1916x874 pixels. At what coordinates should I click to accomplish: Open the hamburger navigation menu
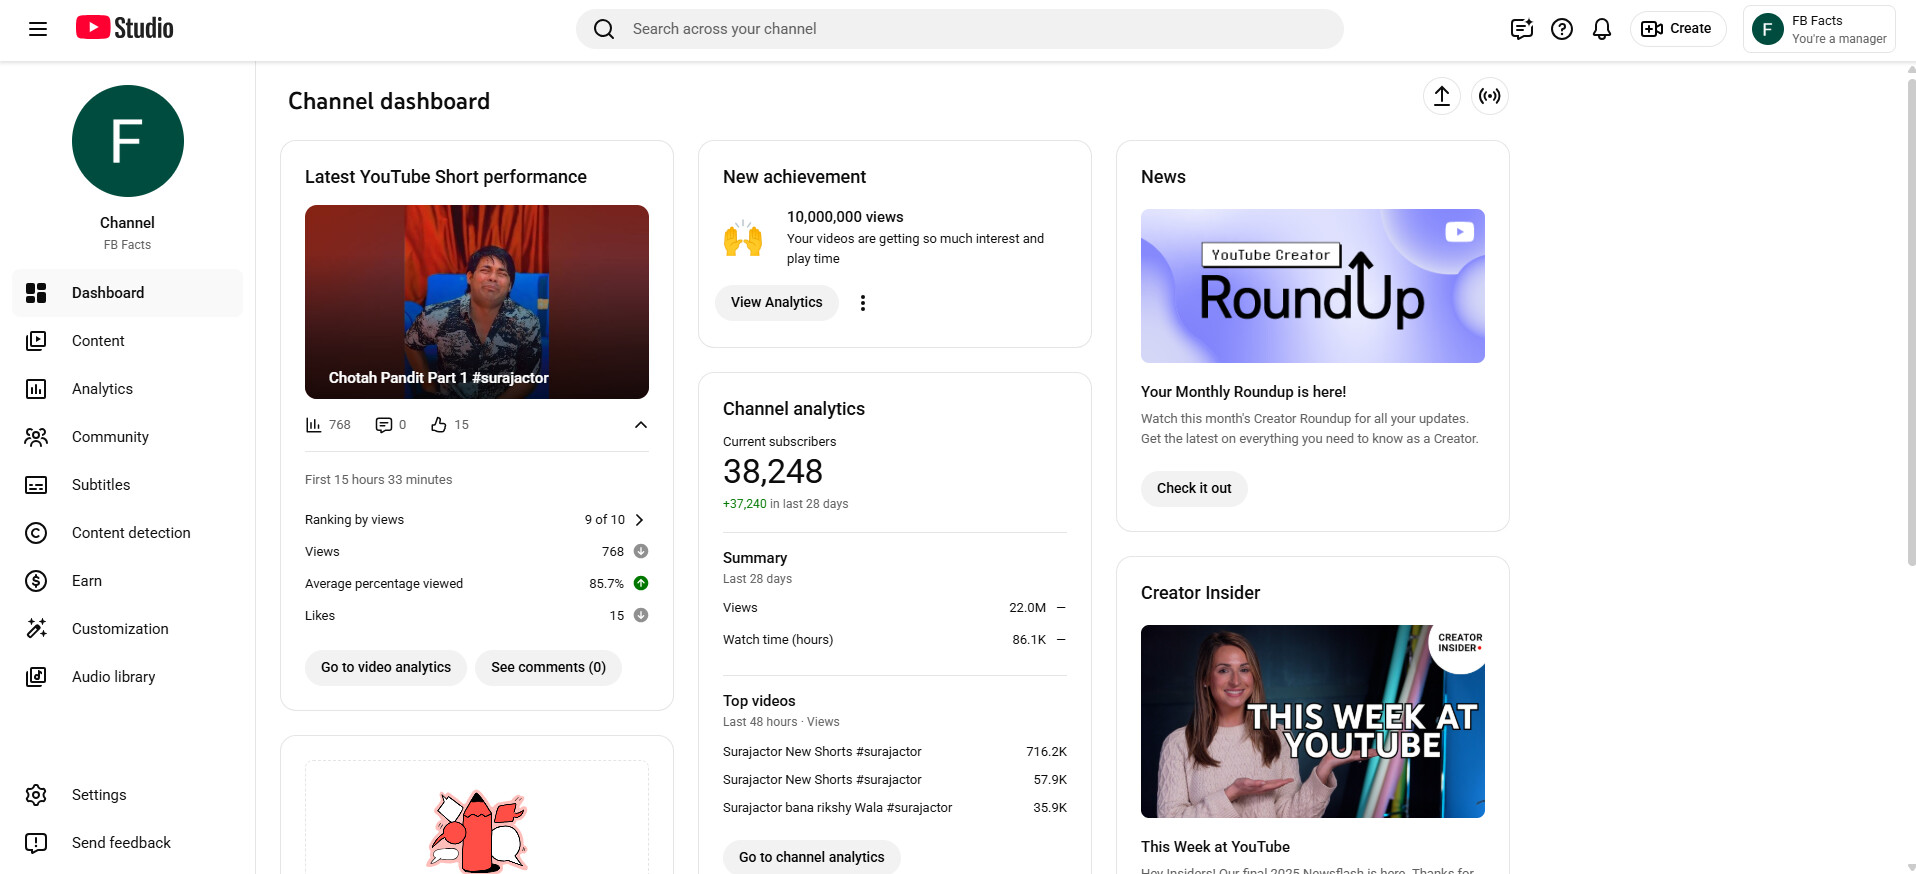pyautogui.click(x=38, y=29)
